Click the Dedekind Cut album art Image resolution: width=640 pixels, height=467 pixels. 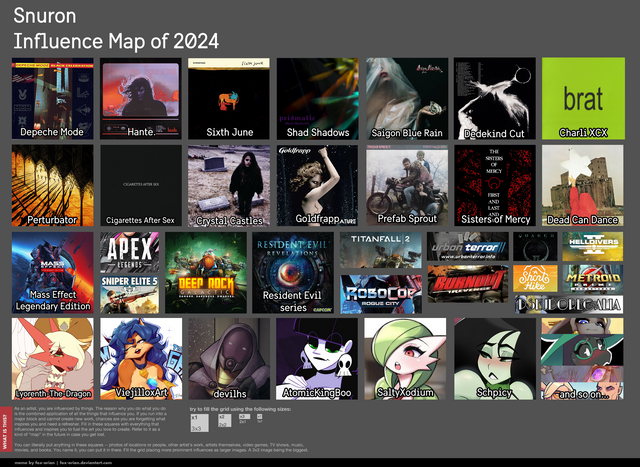pos(495,98)
